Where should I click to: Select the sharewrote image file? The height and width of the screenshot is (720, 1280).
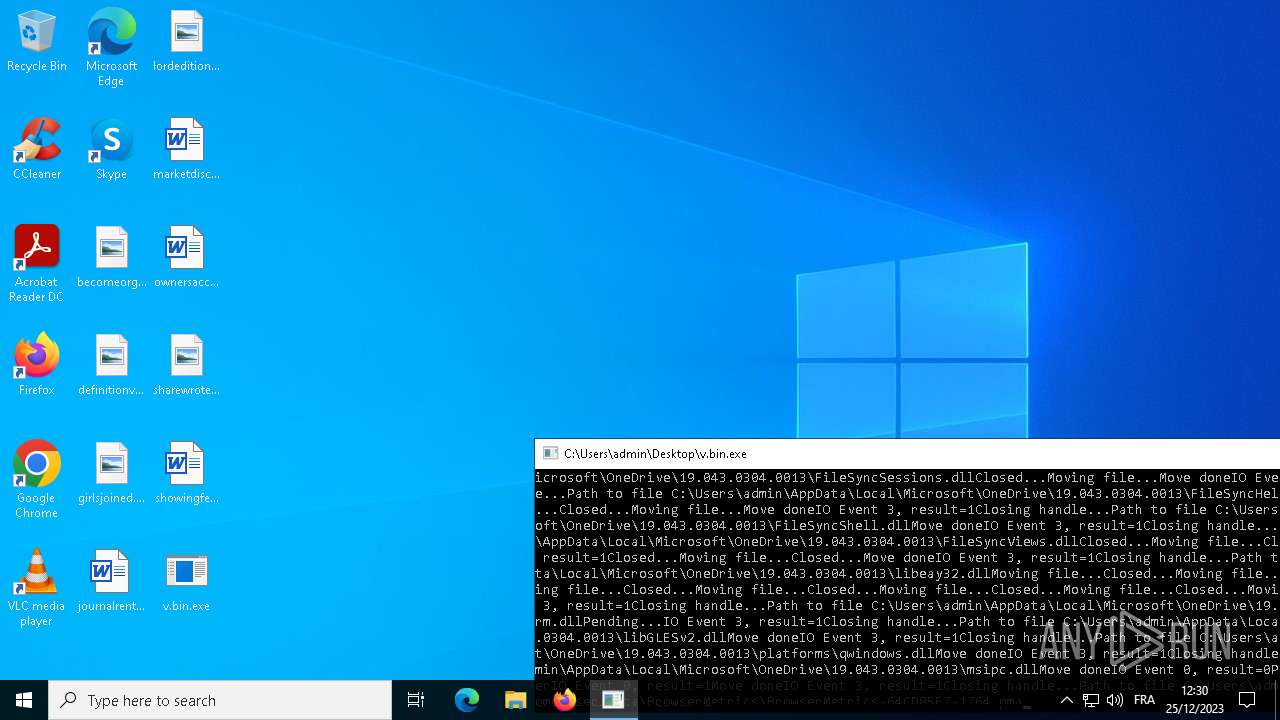(x=186, y=366)
